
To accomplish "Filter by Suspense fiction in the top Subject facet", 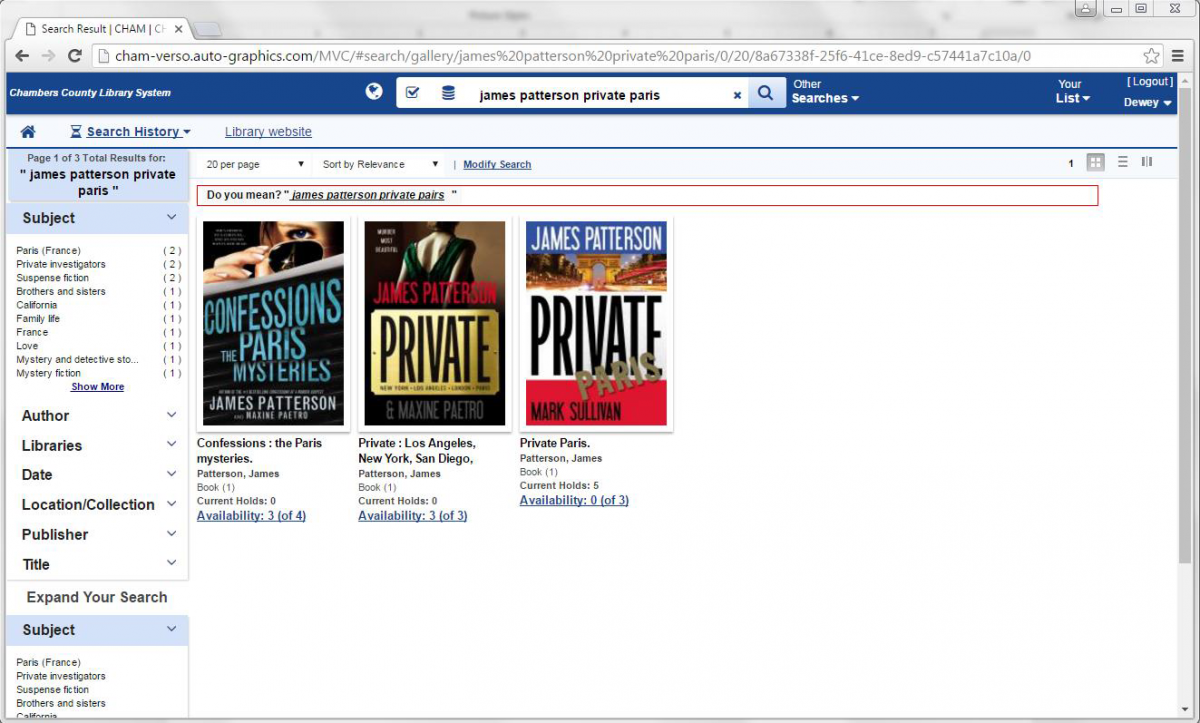I will 53,278.
